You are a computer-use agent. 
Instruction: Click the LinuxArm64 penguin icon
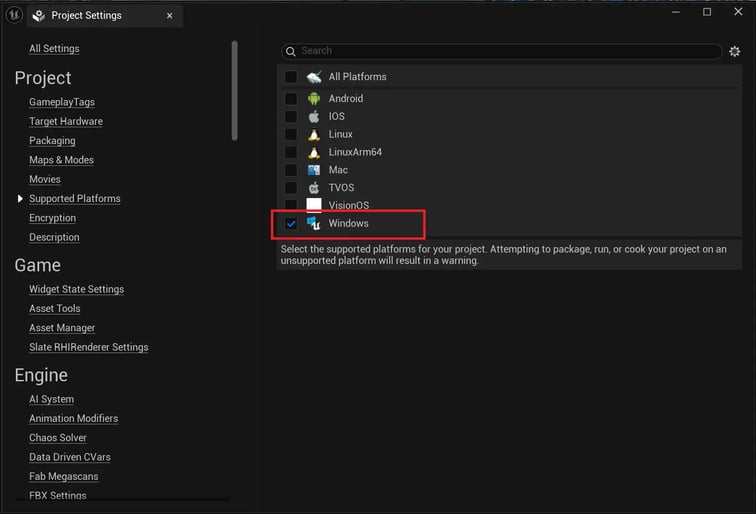[x=314, y=152]
